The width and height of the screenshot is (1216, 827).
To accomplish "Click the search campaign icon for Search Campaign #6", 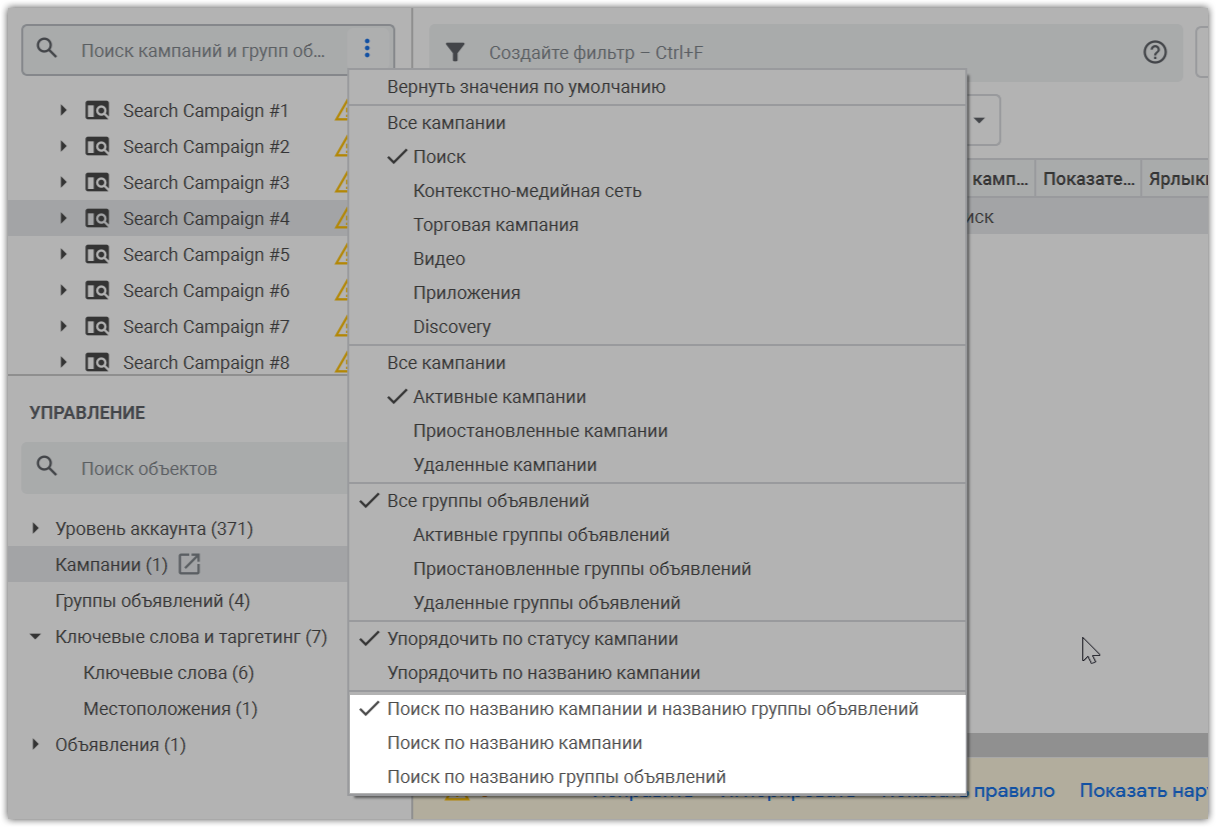I will coord(97,291).
